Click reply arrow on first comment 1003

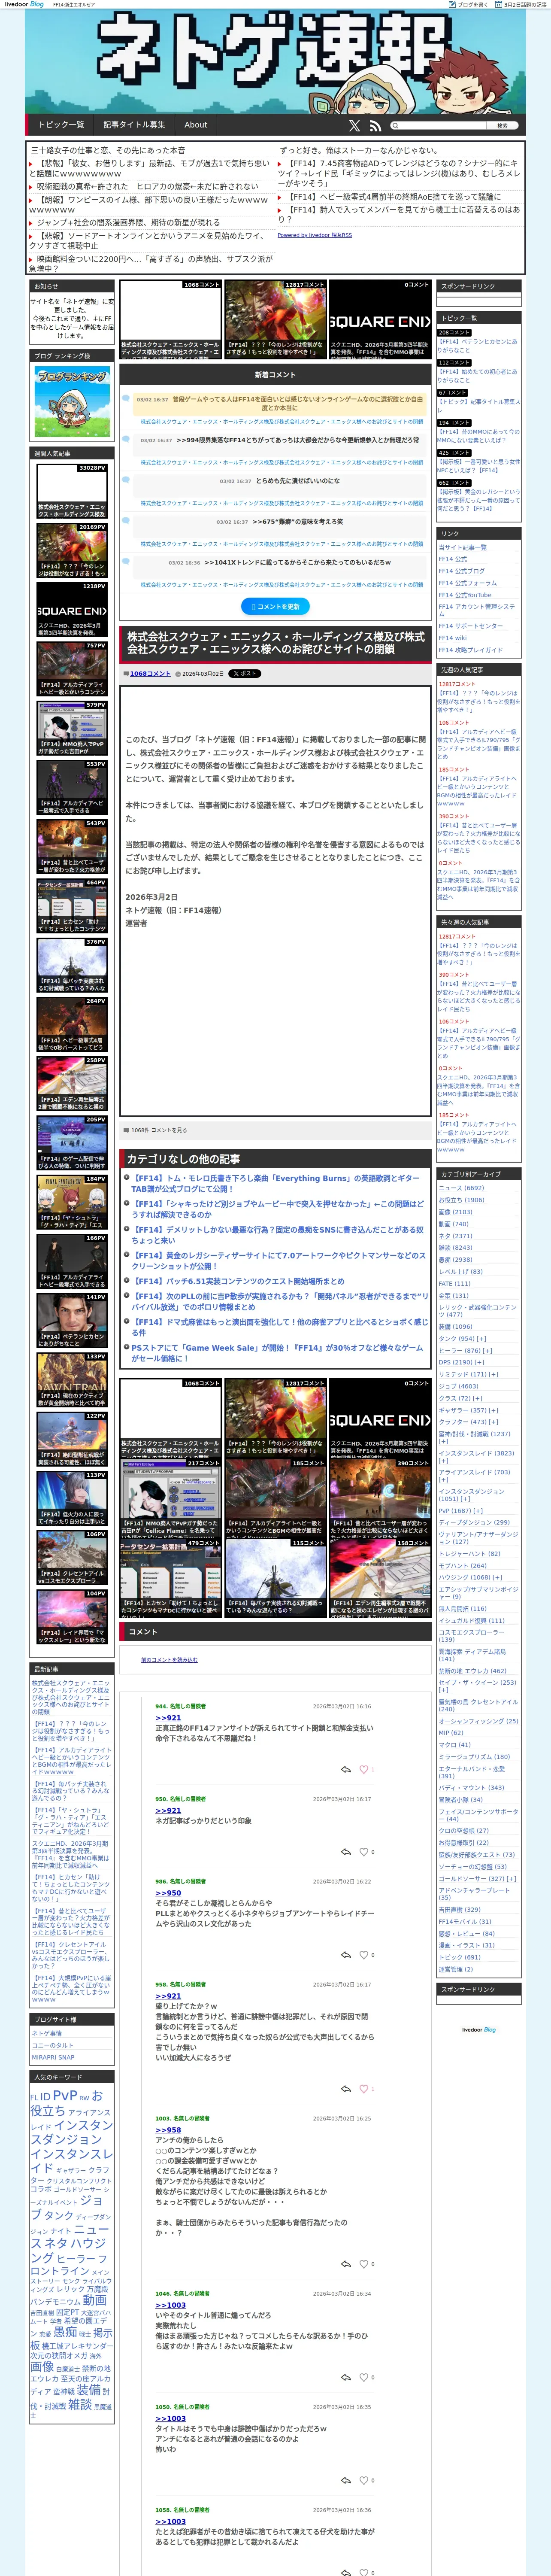pyautogui.click(x=346, y=2264)
